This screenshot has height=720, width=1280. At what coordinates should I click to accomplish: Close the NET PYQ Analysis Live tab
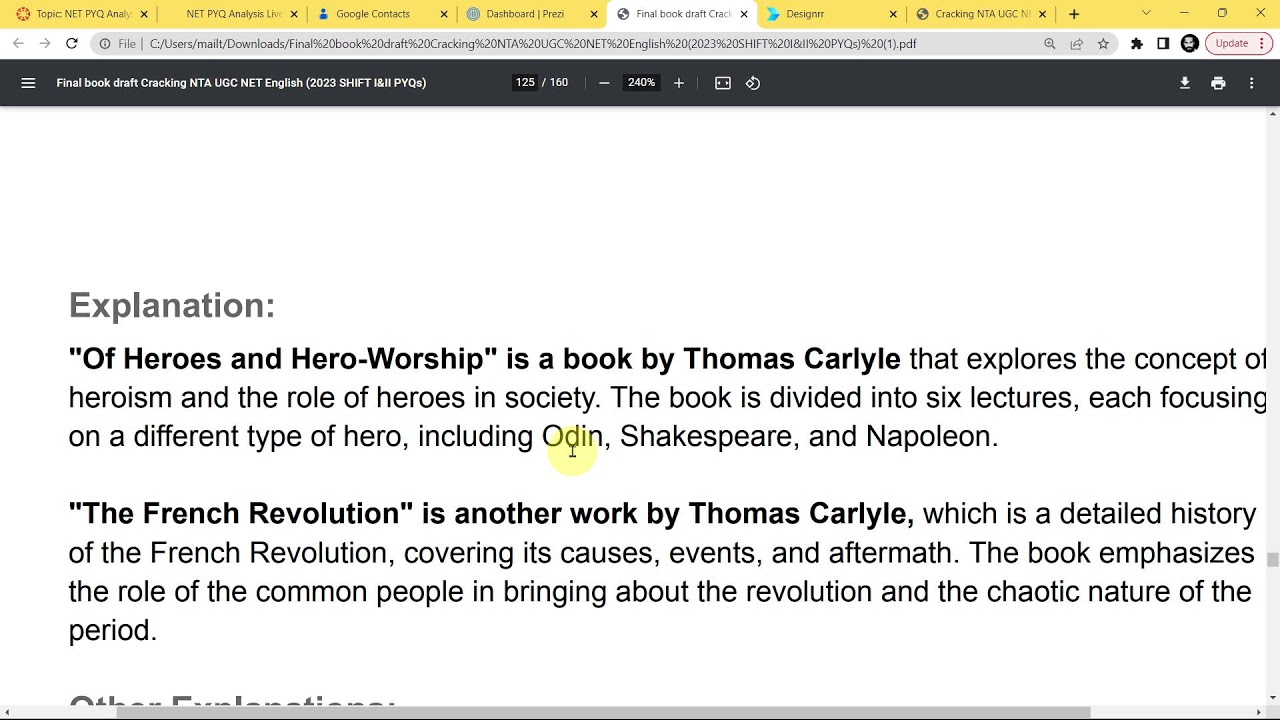click(294, 14)
